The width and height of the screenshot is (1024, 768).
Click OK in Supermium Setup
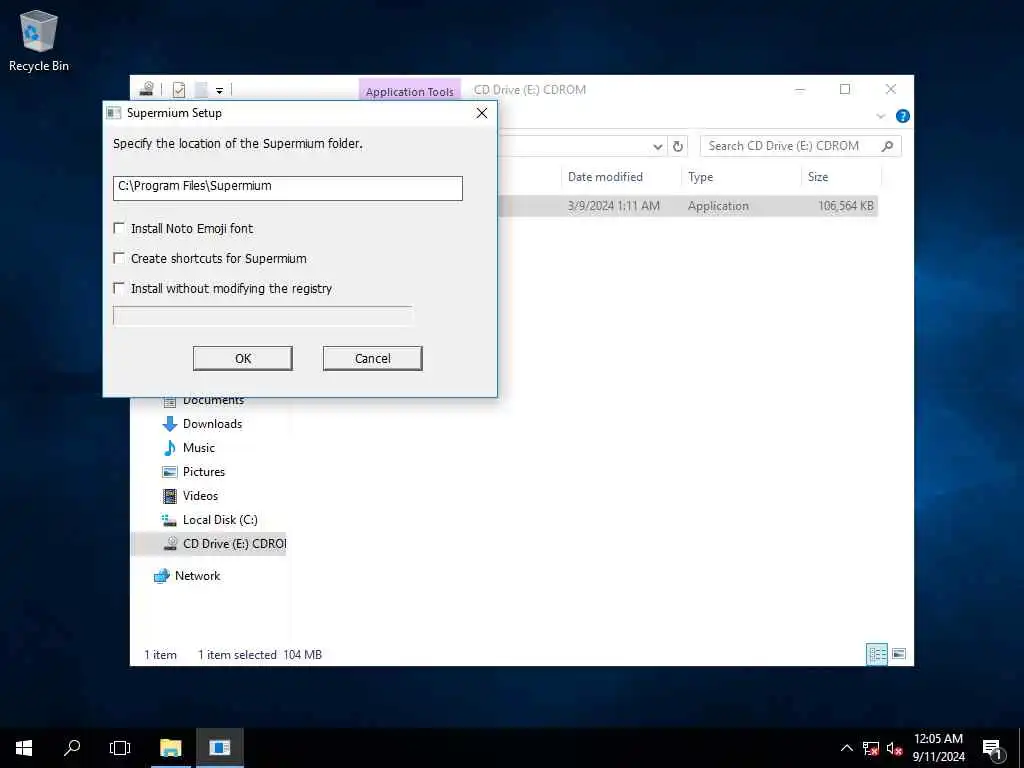(243, 359)
